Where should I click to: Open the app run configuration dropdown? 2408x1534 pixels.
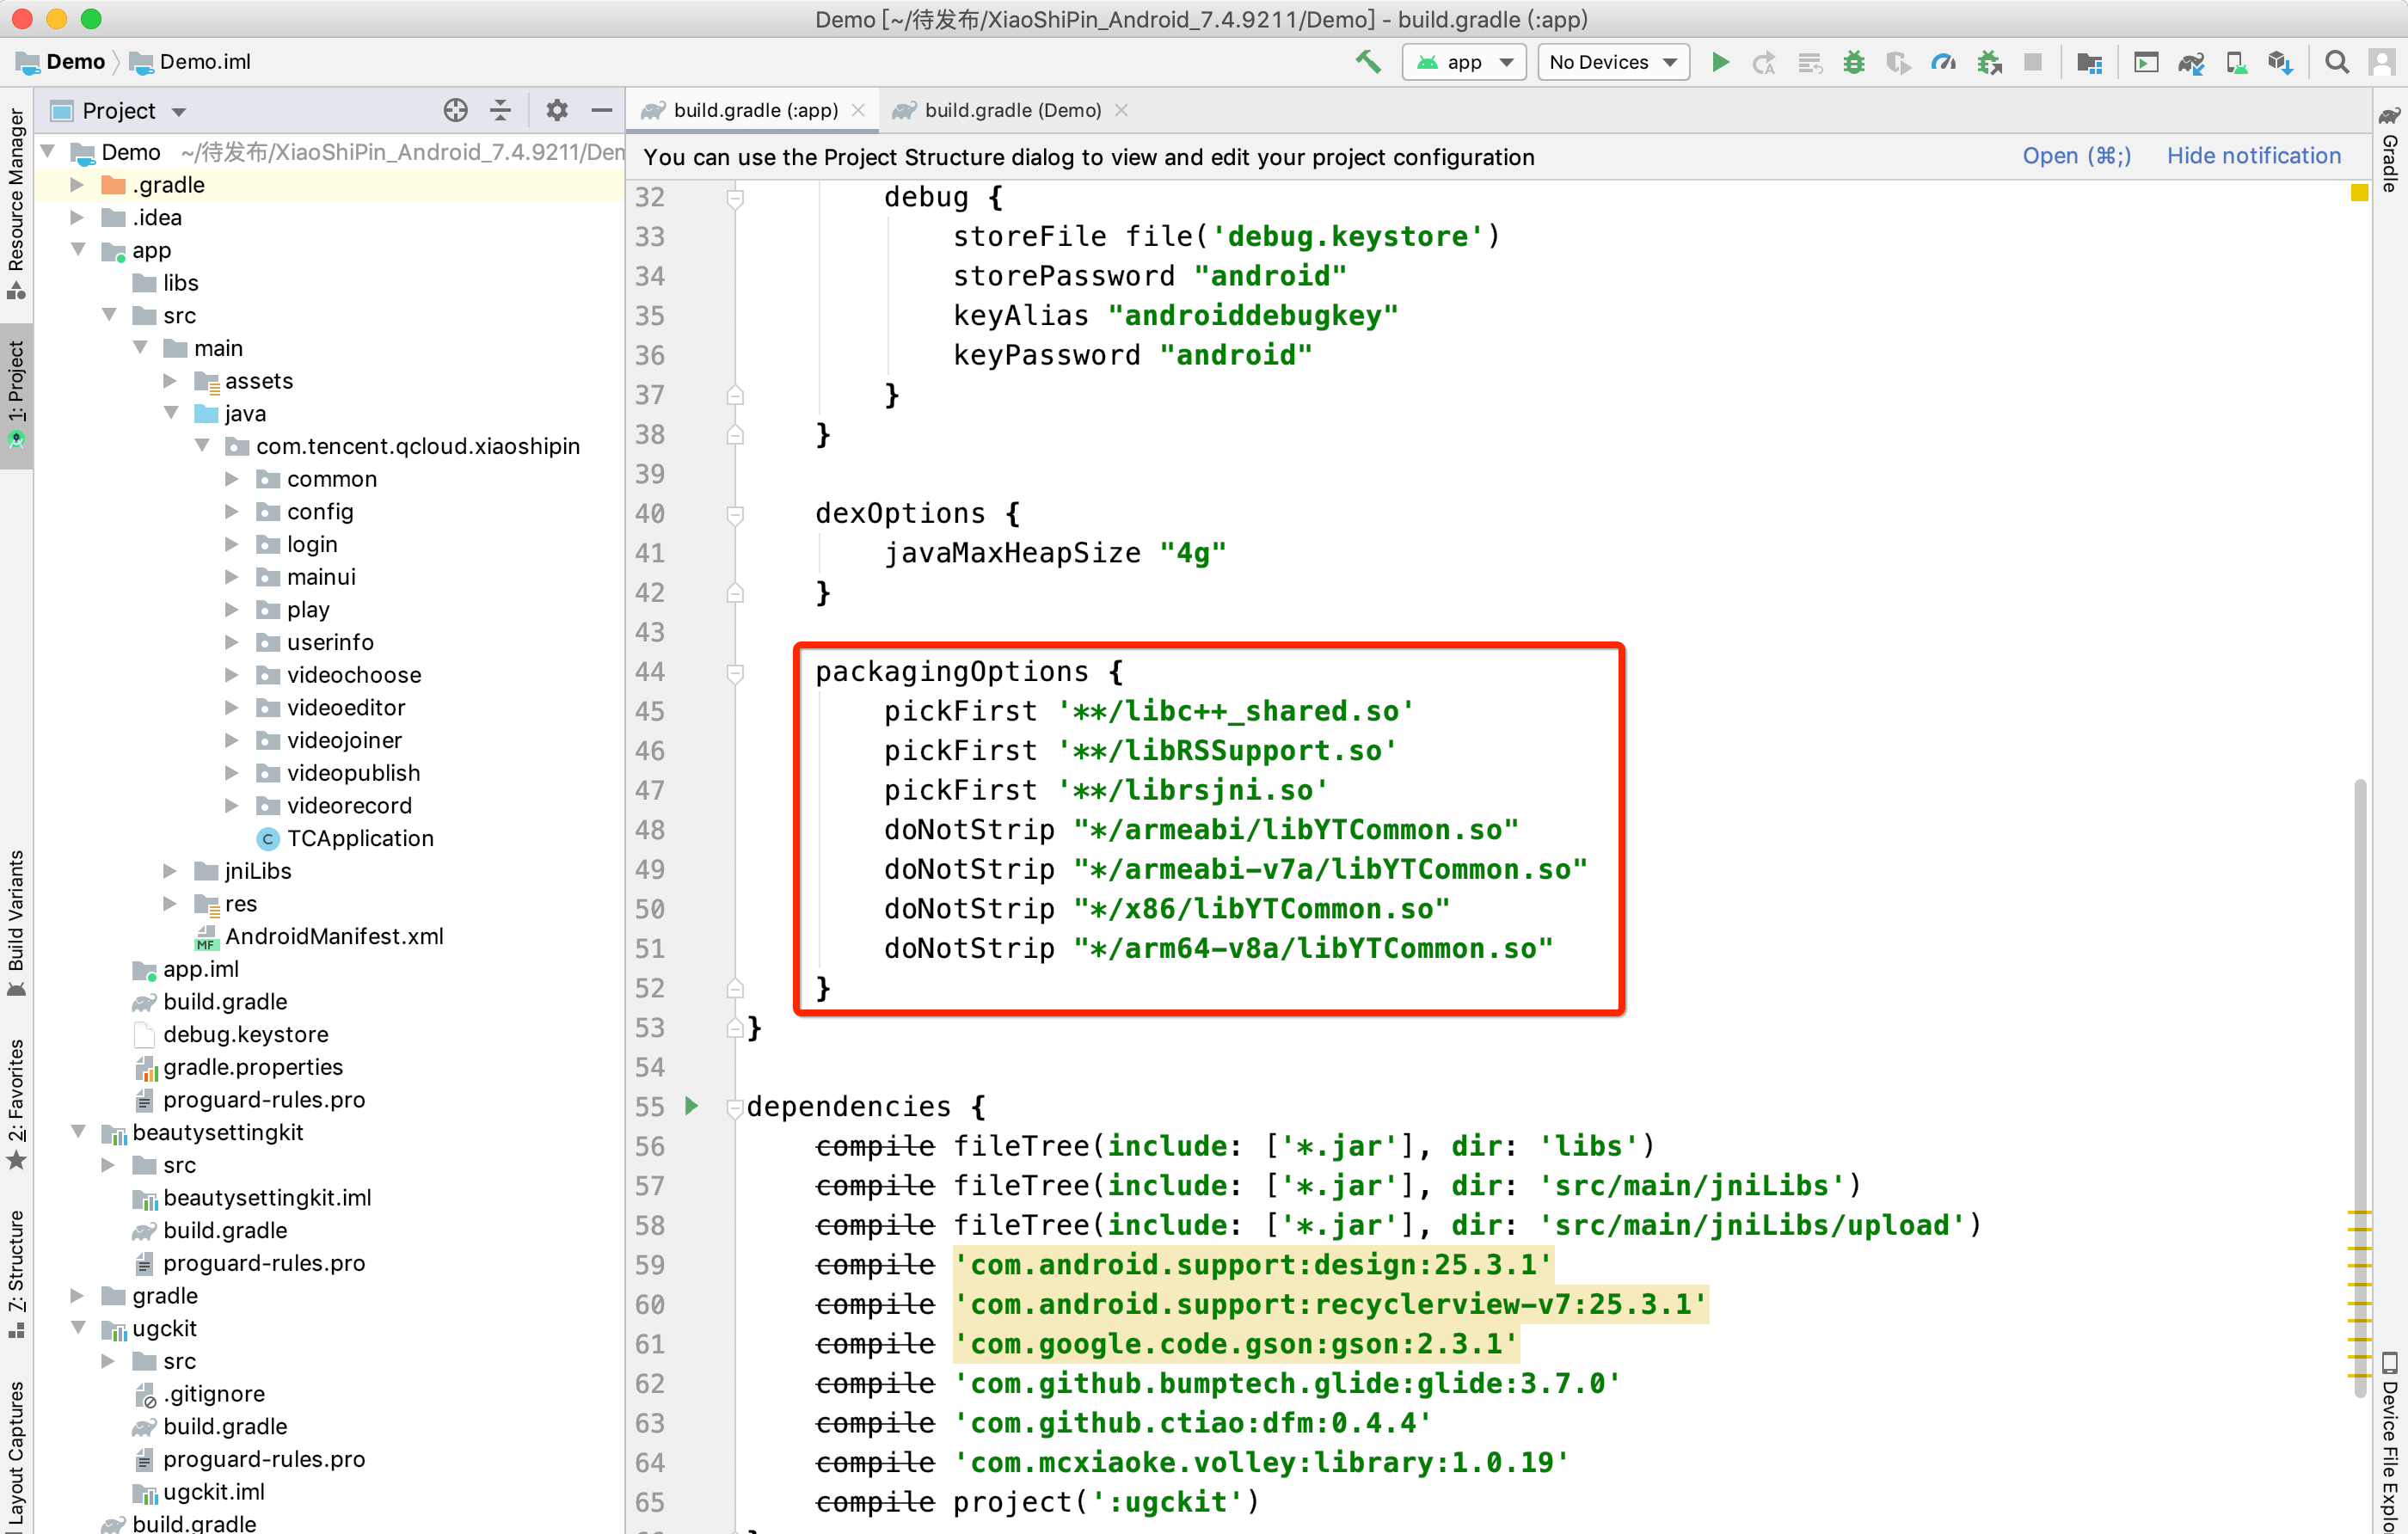1464,62
